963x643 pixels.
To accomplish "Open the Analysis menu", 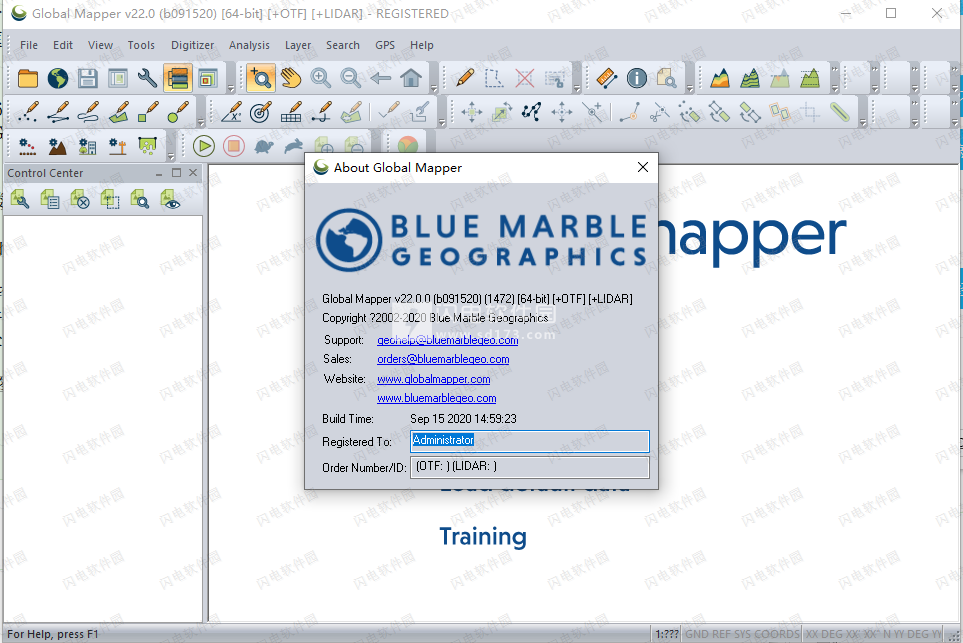I will (249, 45).
